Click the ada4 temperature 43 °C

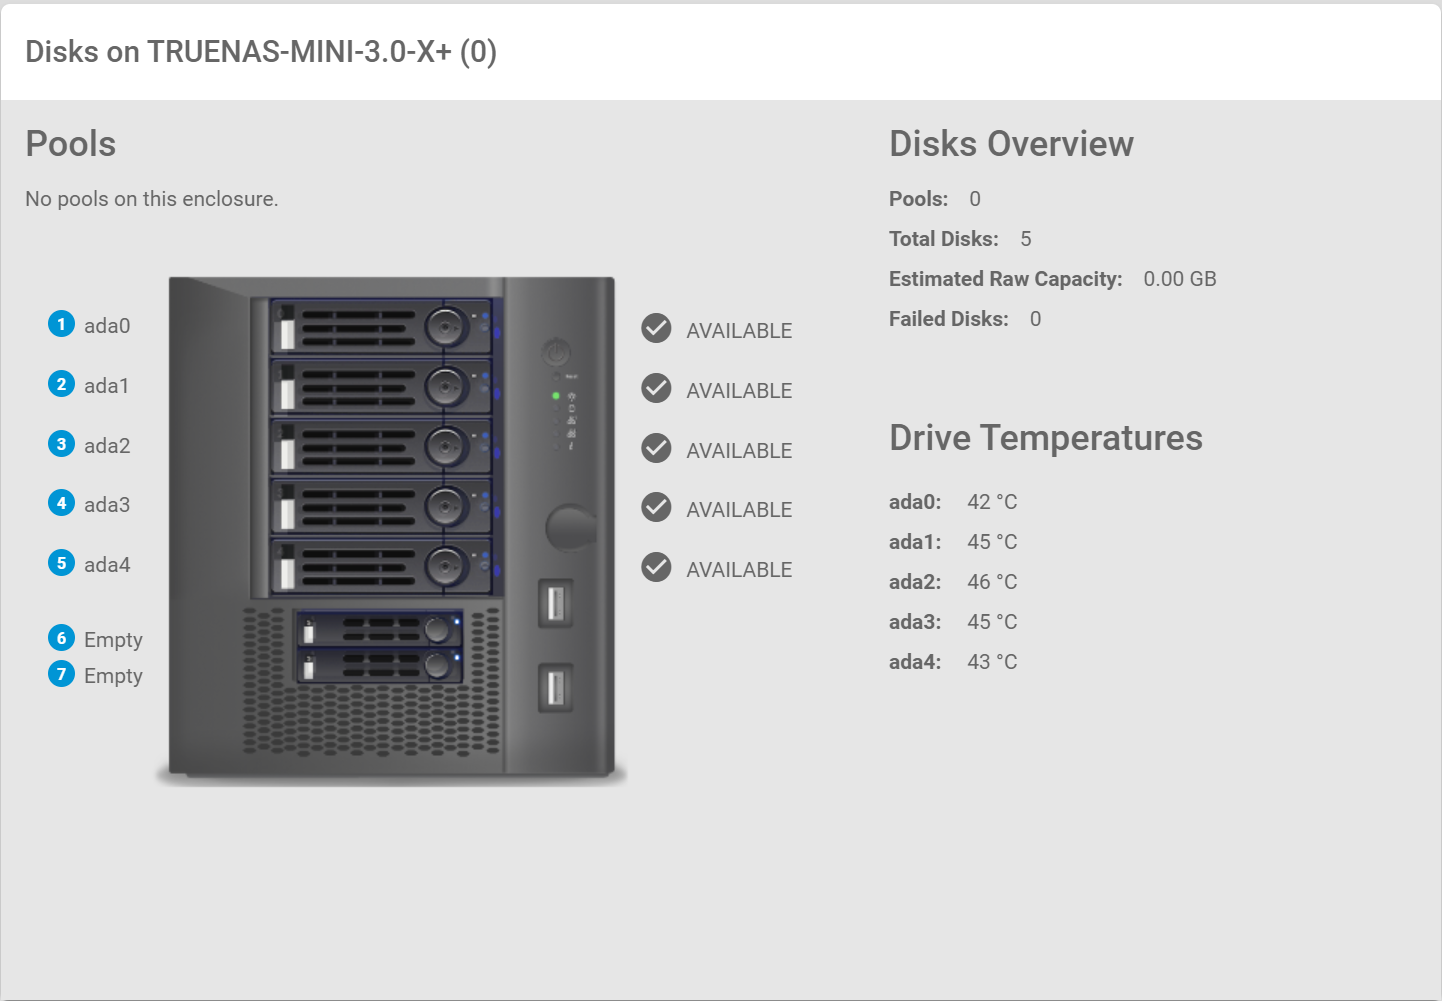click(992, 662)
